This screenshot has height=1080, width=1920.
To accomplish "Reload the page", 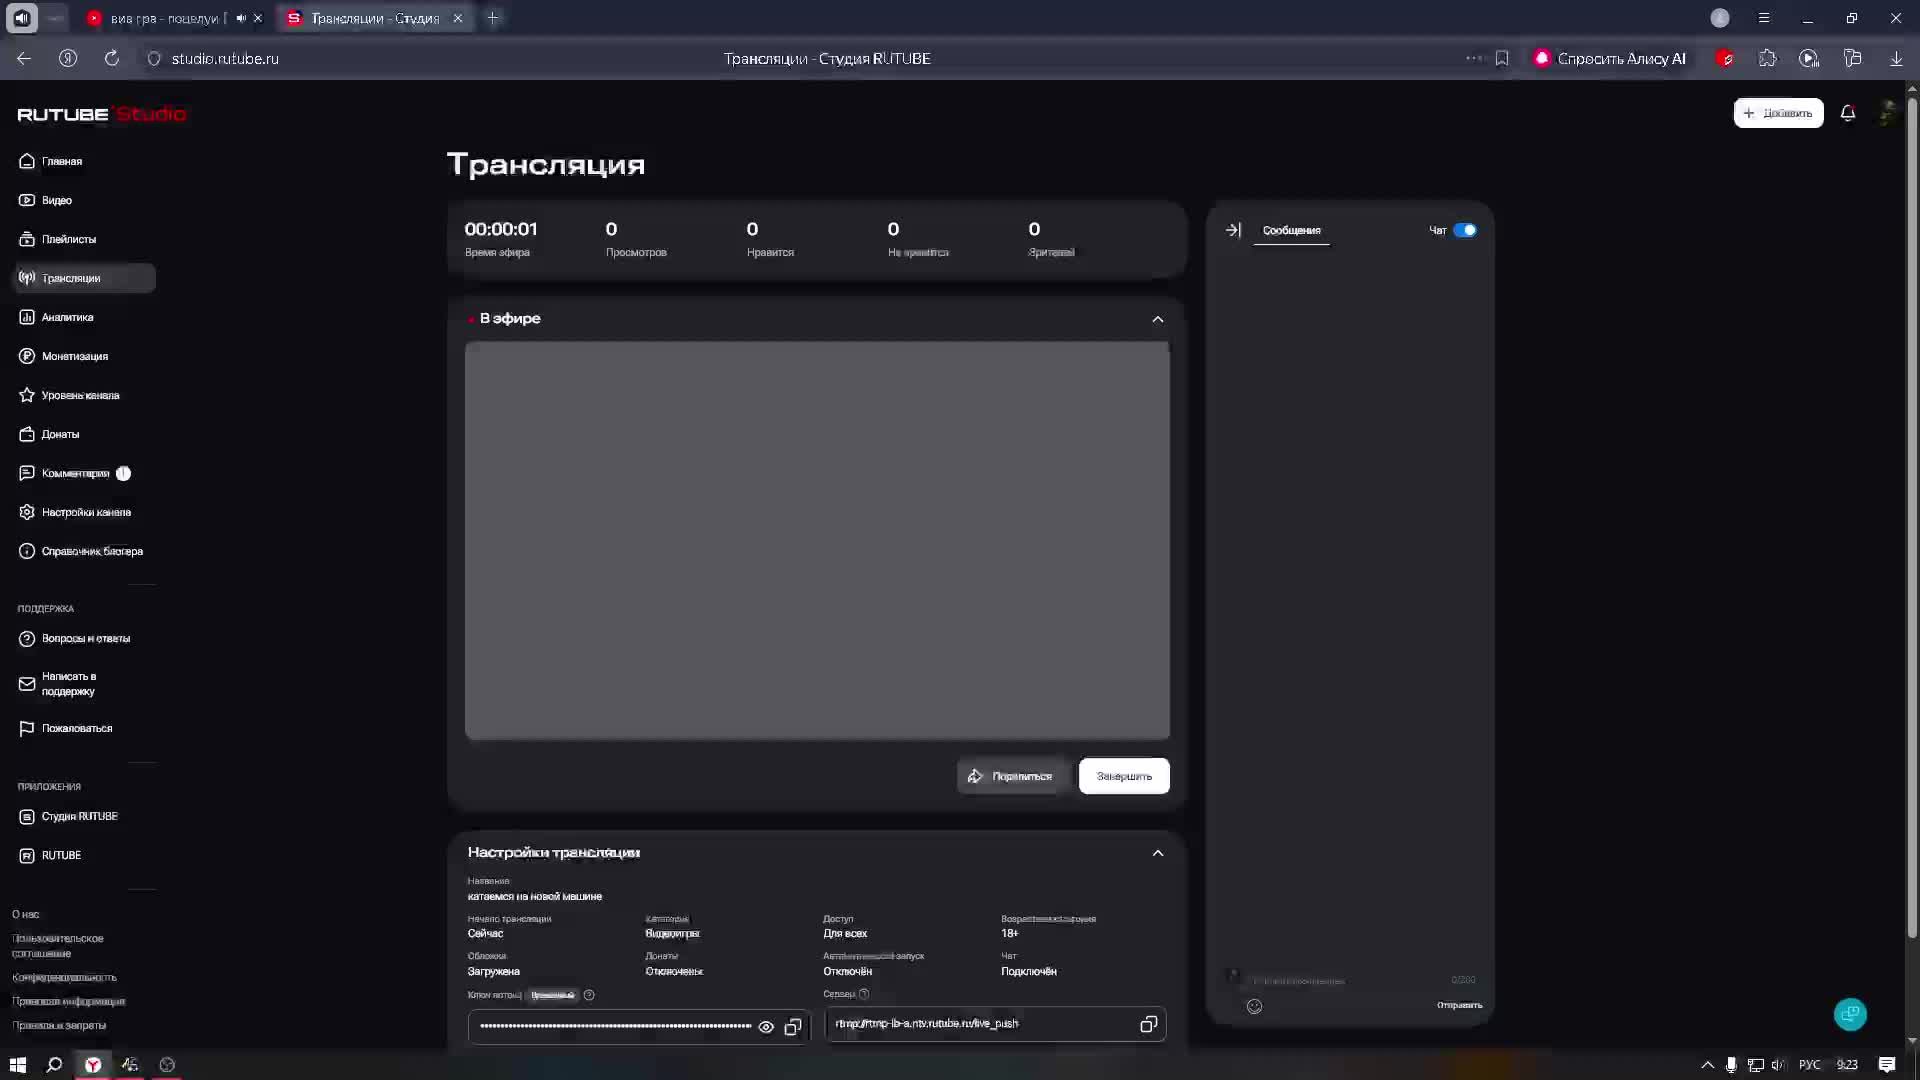I will (112, 58).
